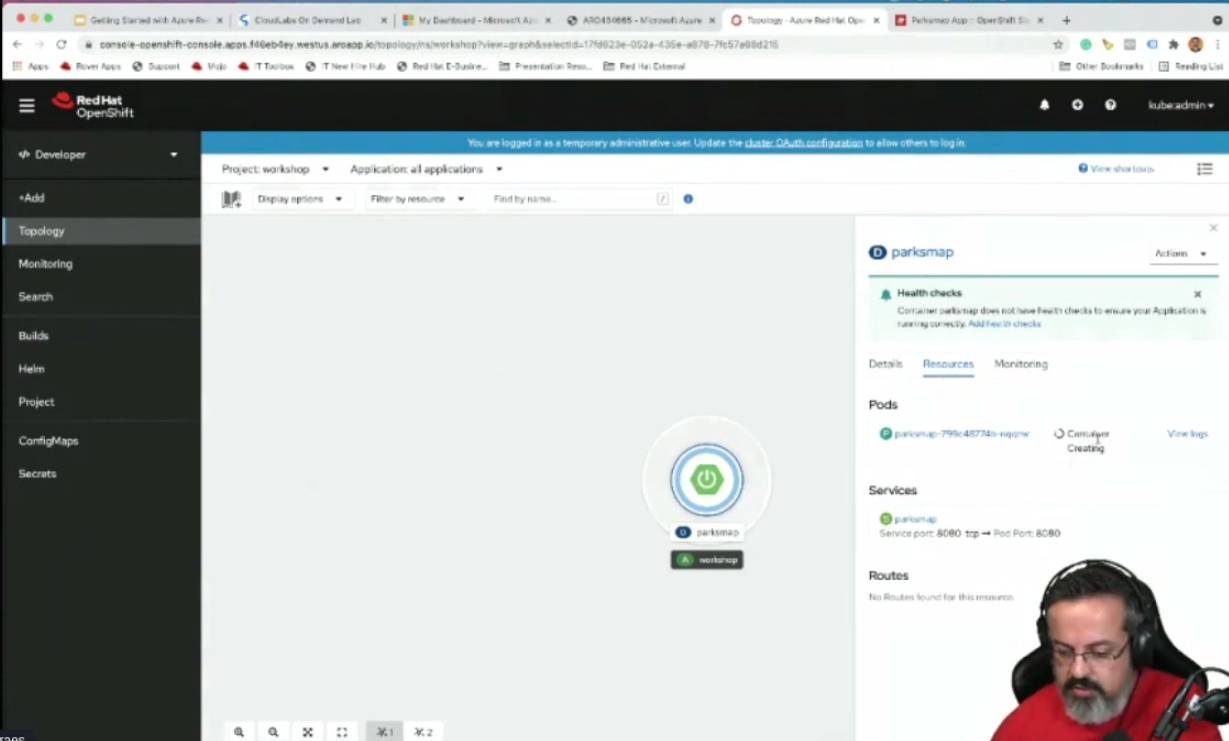The width and height of the screenshot is (1229, 741).
Task: Click the blue info icon beside search
Action: 688,199
